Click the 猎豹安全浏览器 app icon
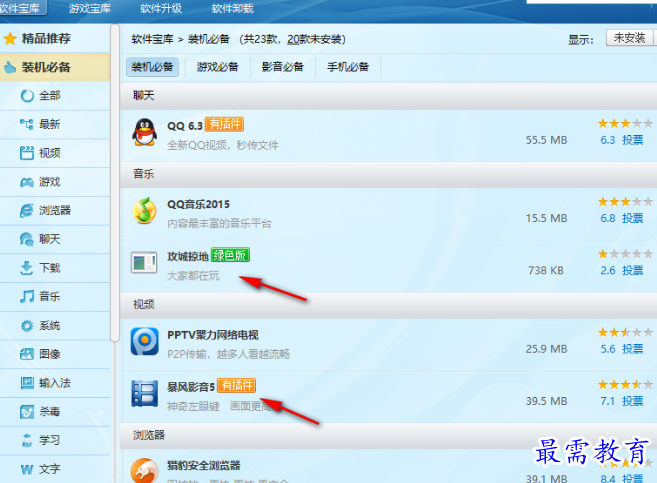 pyautogui.click(x=145, y=470)
